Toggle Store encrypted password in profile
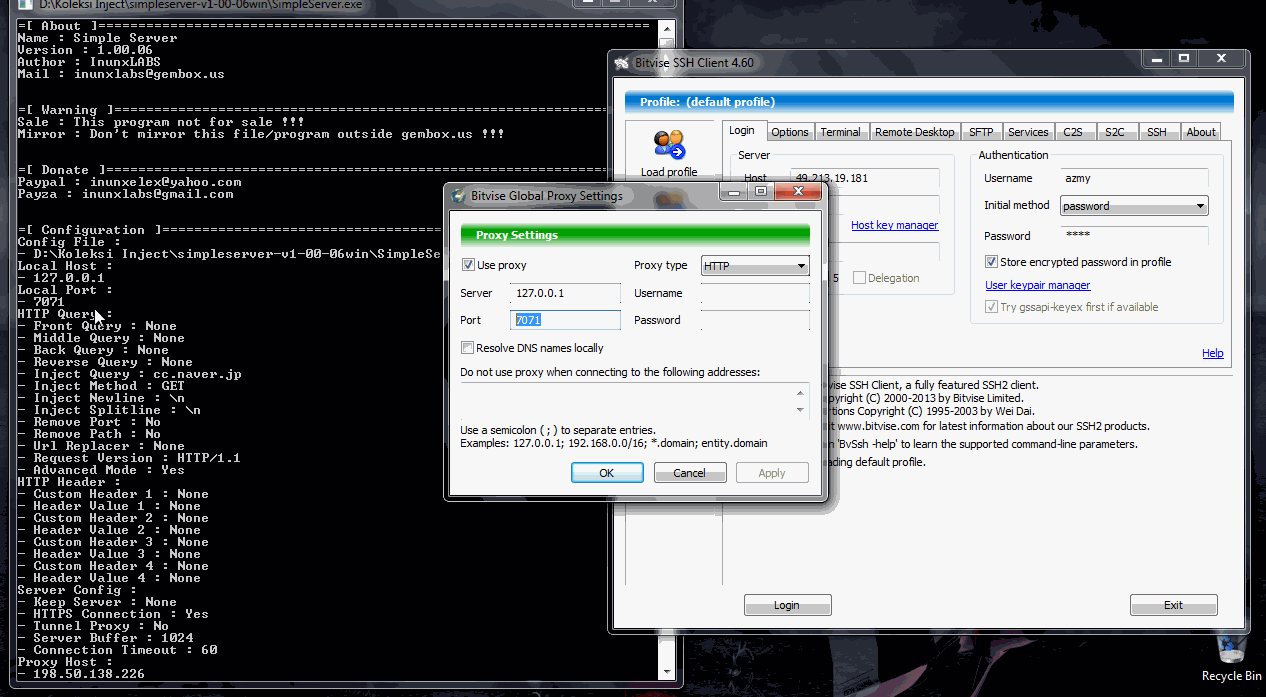This screenshot has width=1266, height=697. click(x=991, y=262)
